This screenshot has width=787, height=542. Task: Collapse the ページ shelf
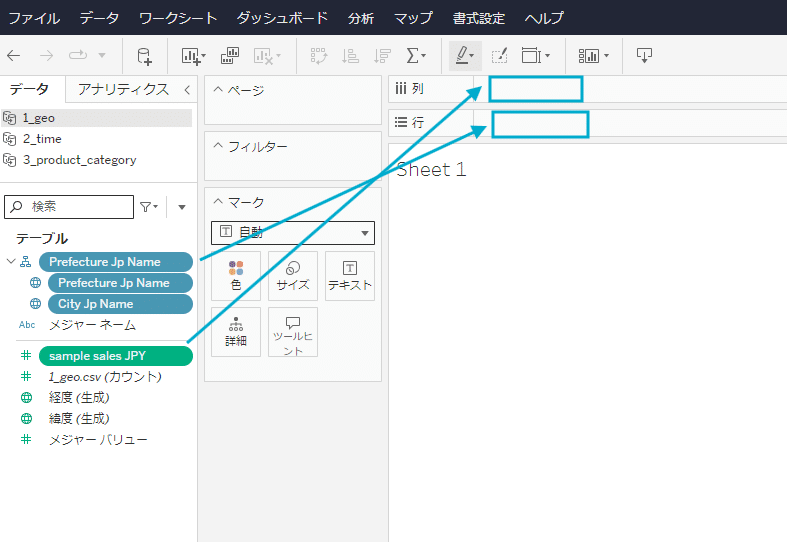(x=218, y=90)
